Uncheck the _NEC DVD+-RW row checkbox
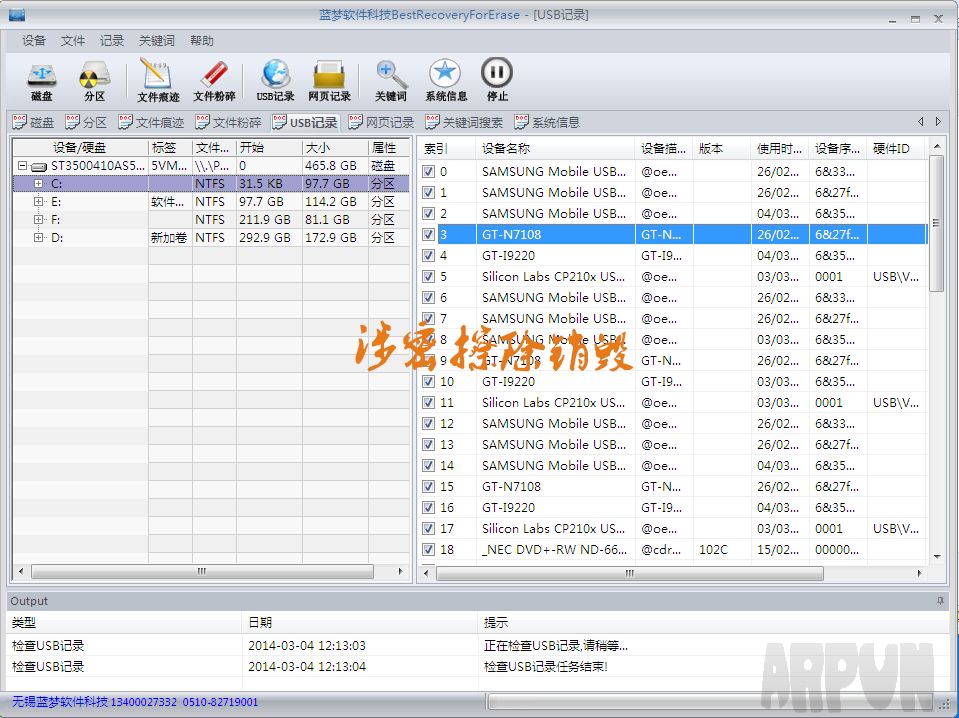 (x=429, y=549)
